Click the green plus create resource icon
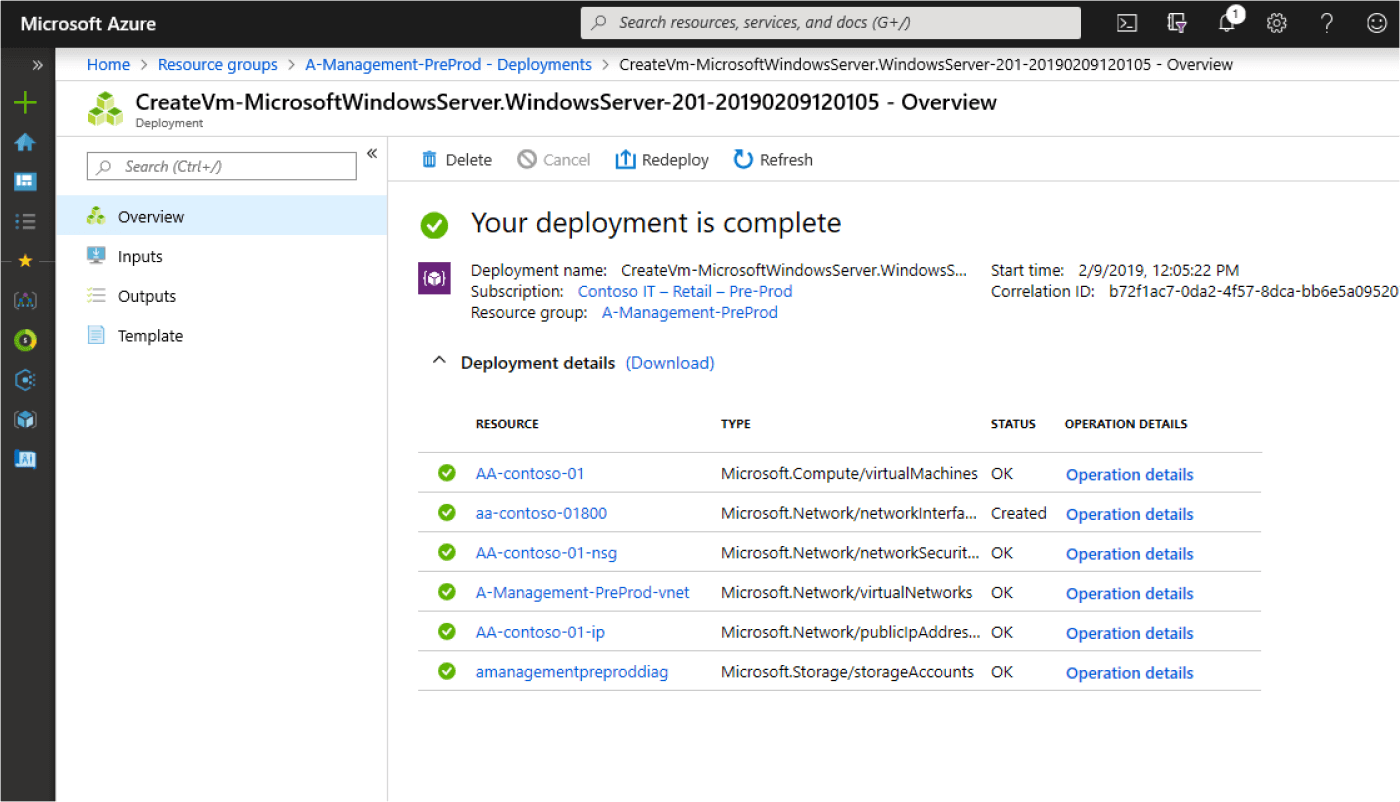Viewport: 1400px width, 802px height. (x=25, y=102)
